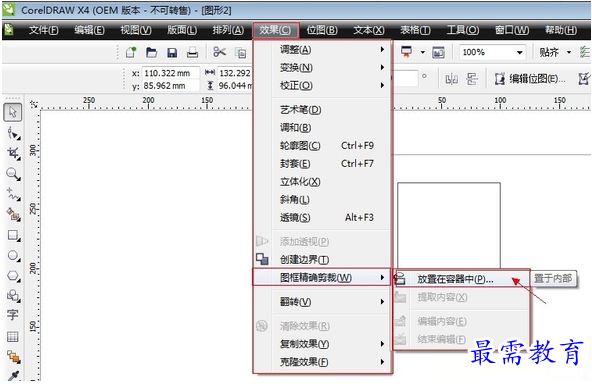Click the New document icon
592x384 pixels.
pos(131,52)
